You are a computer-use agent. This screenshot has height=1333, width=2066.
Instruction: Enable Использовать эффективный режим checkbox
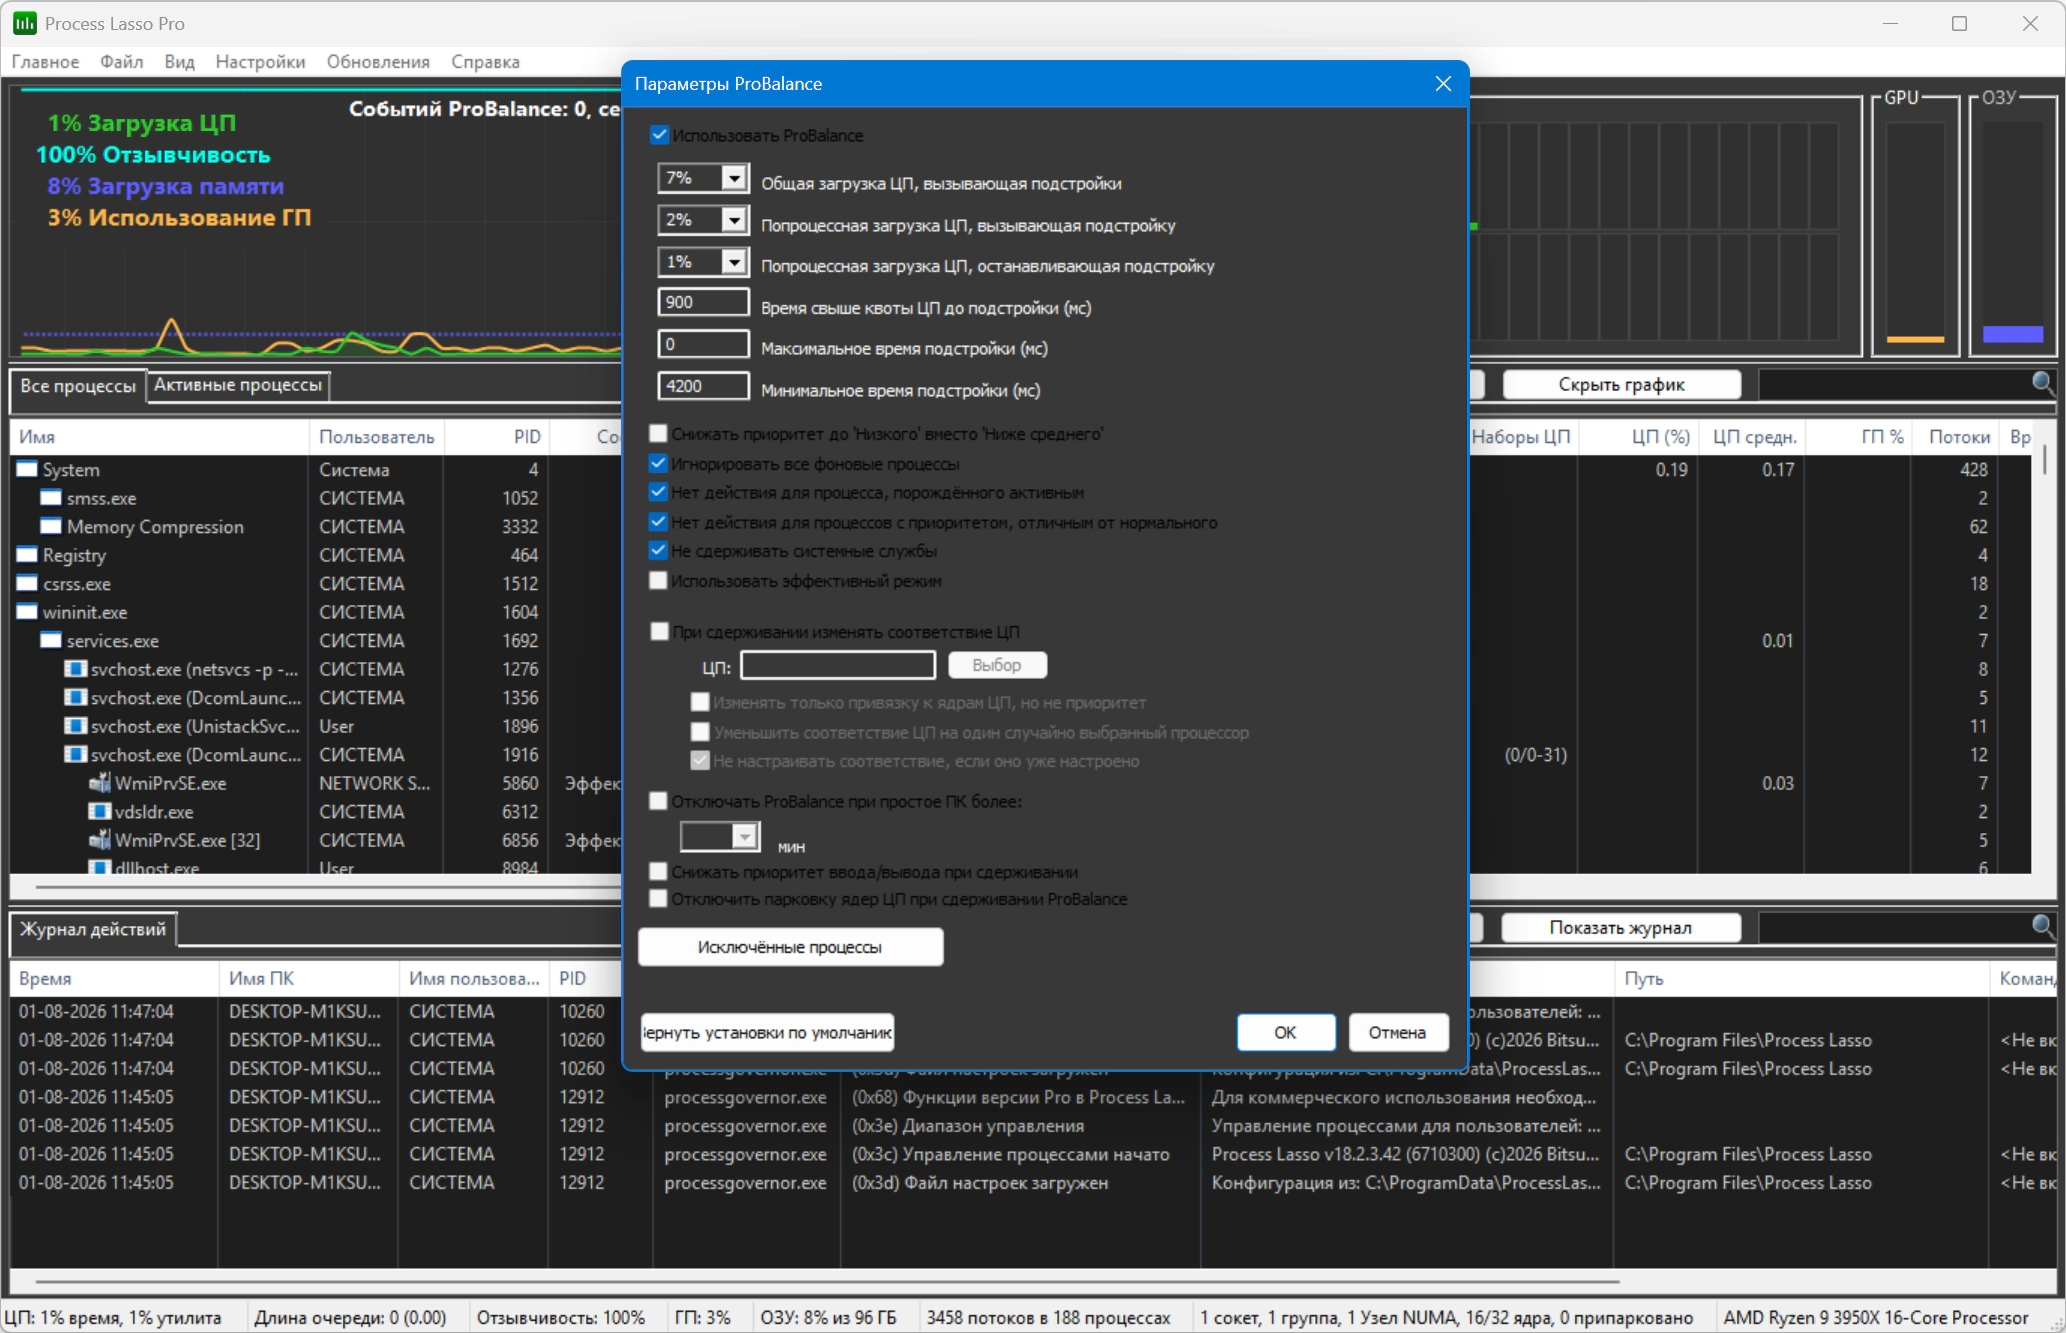click(658, 580)
